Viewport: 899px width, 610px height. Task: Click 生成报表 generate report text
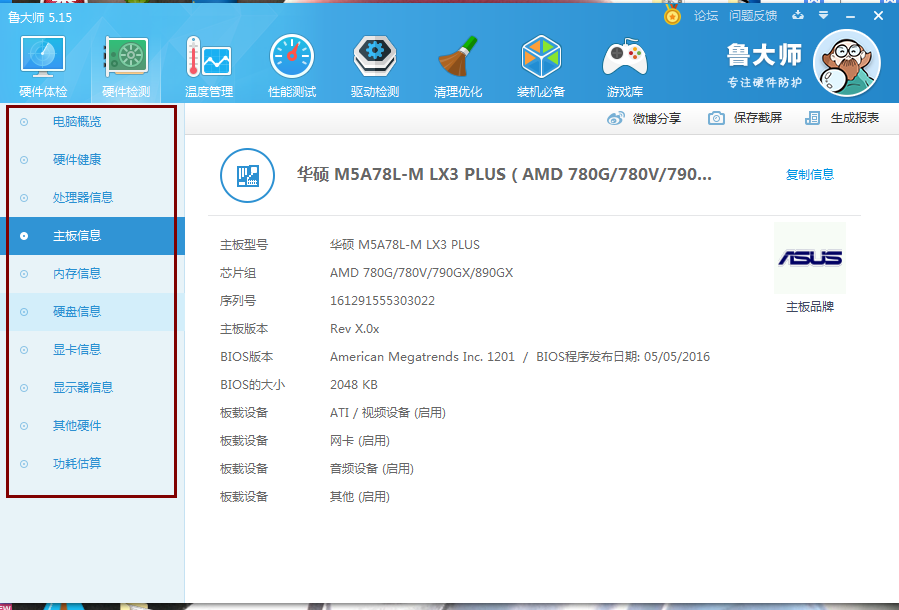click(x=855, y=118)
